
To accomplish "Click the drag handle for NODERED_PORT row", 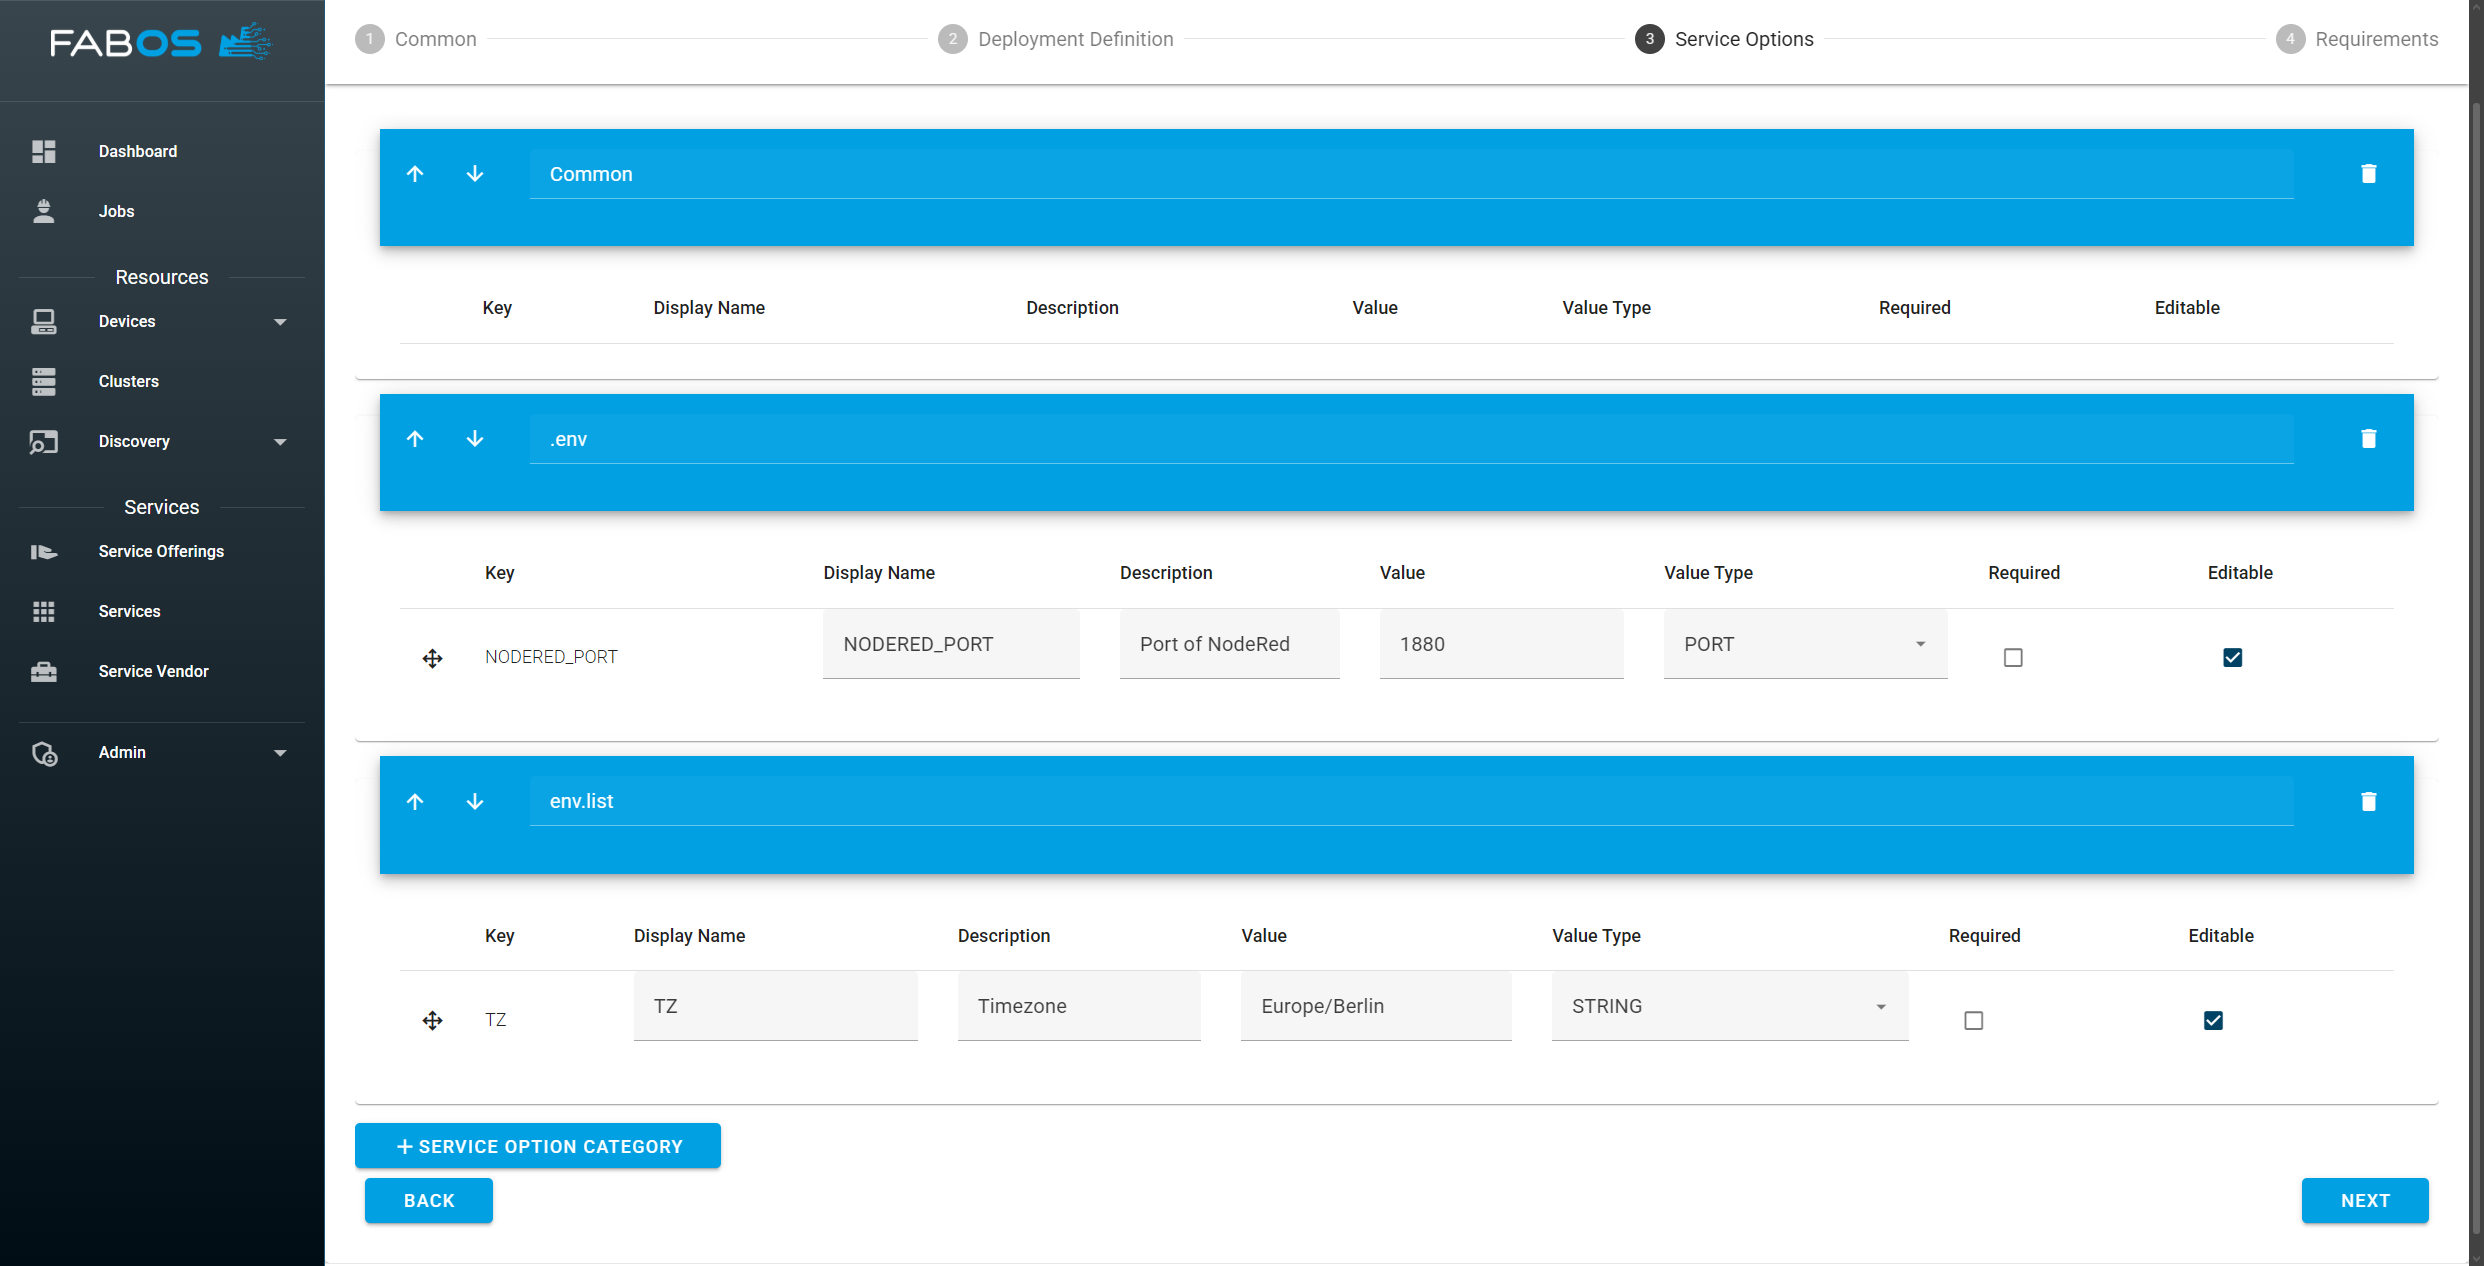I will (432, 658).
